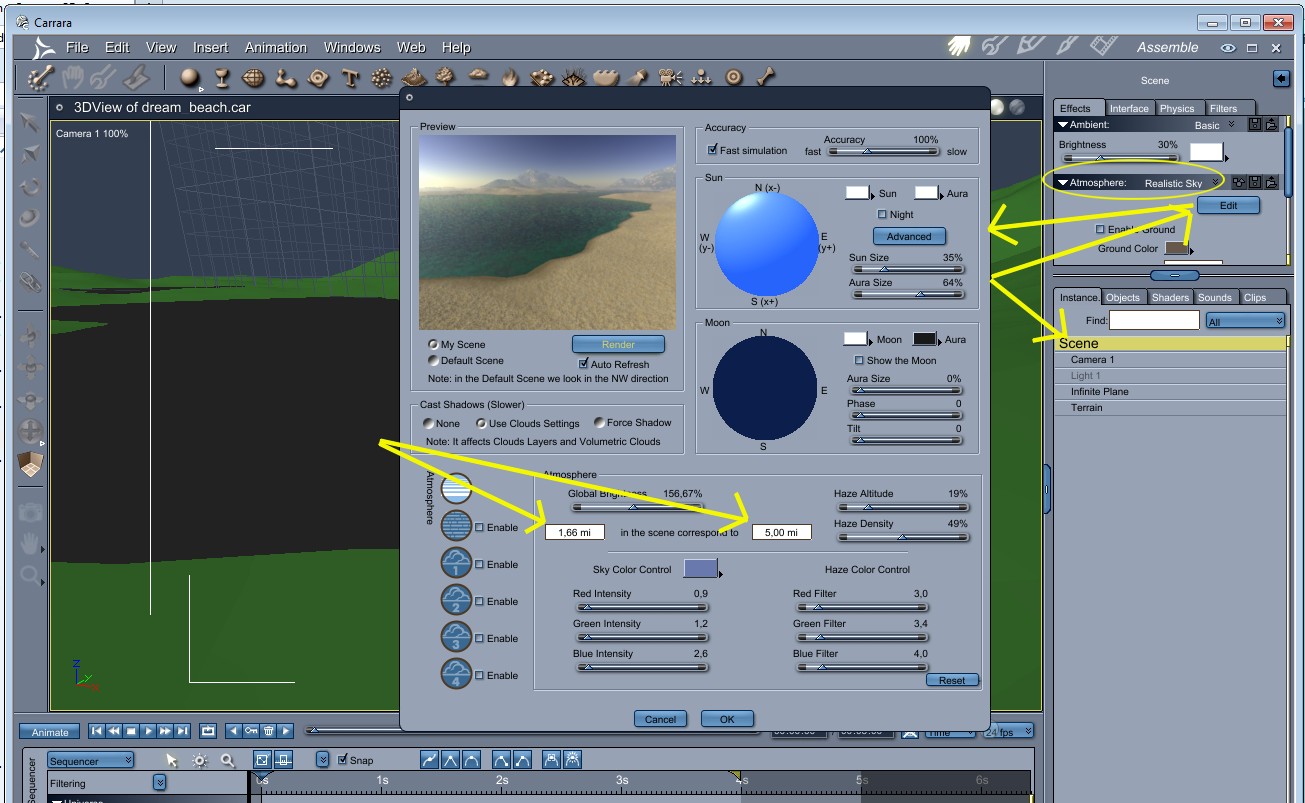
Task: Confirm the dialog with OK
Action: point(727,718)
